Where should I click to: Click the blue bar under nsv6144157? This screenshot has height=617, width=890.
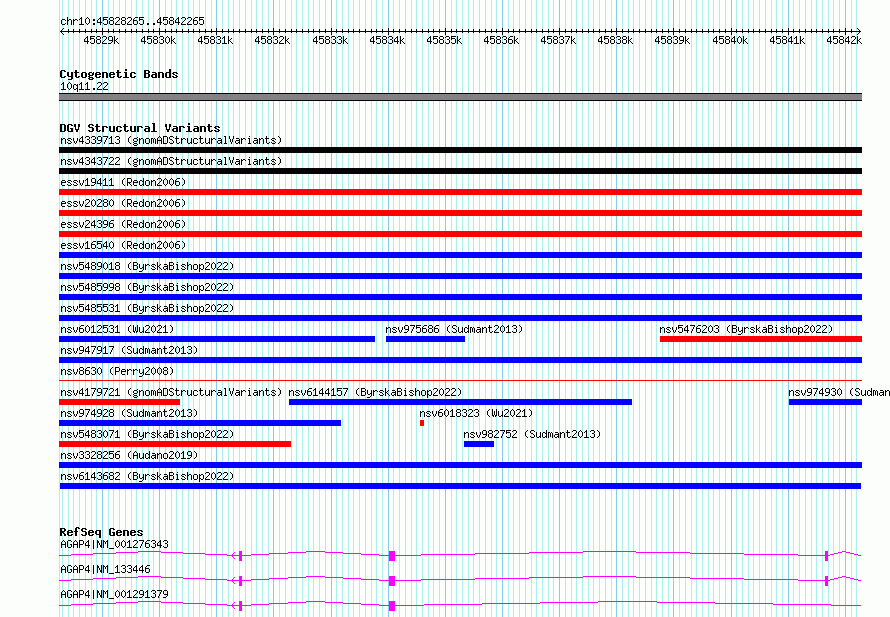460,402
